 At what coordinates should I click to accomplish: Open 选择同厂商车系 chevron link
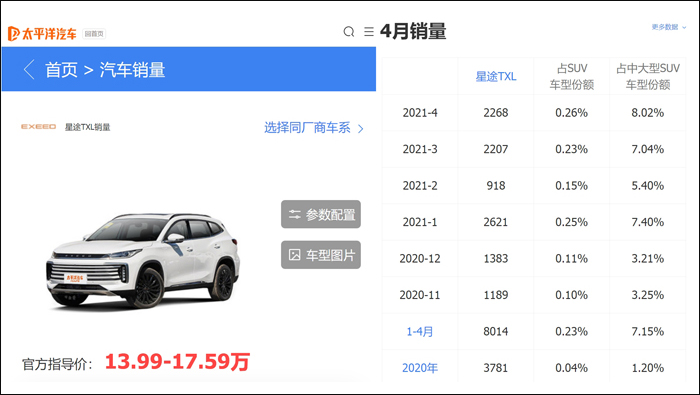point(314,128)
